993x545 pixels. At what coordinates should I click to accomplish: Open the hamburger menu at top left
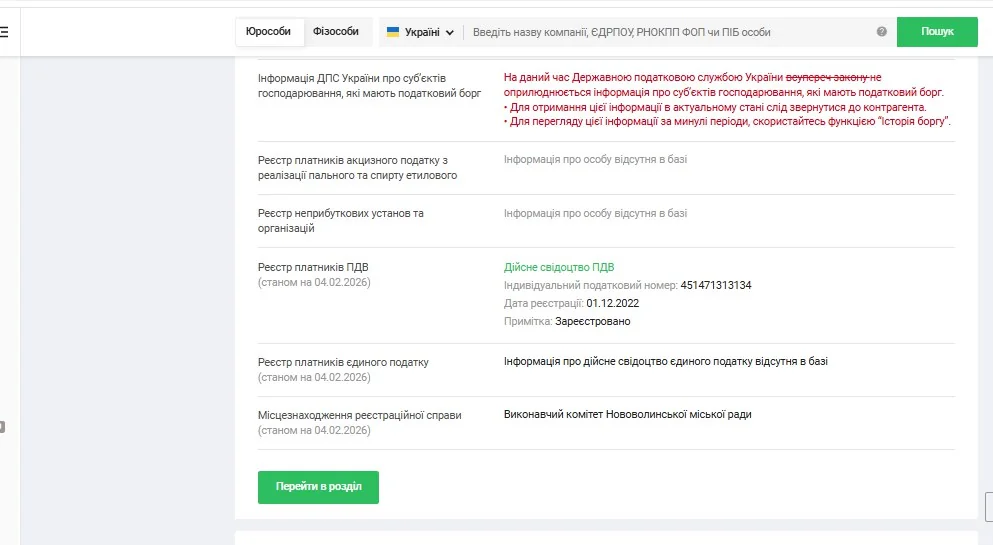point(4,32)
